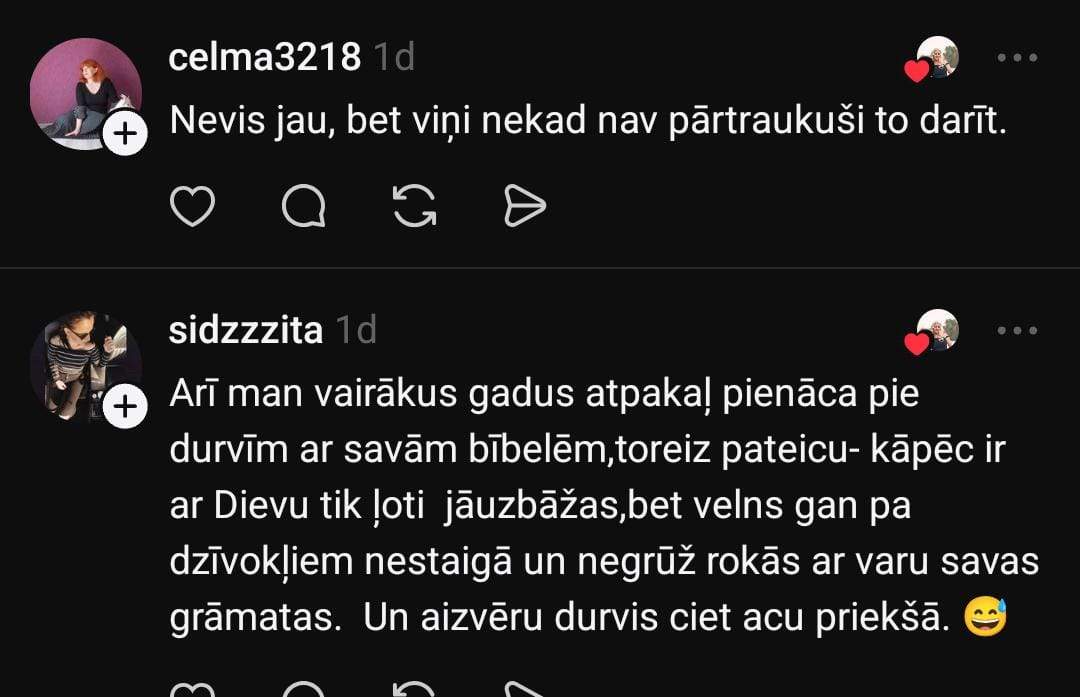Image resolution: width=1080 pixels, height=697 pixels.
Task: Reply to celma3218's comment via speech bubble
Action: click(x=303, y=206)
